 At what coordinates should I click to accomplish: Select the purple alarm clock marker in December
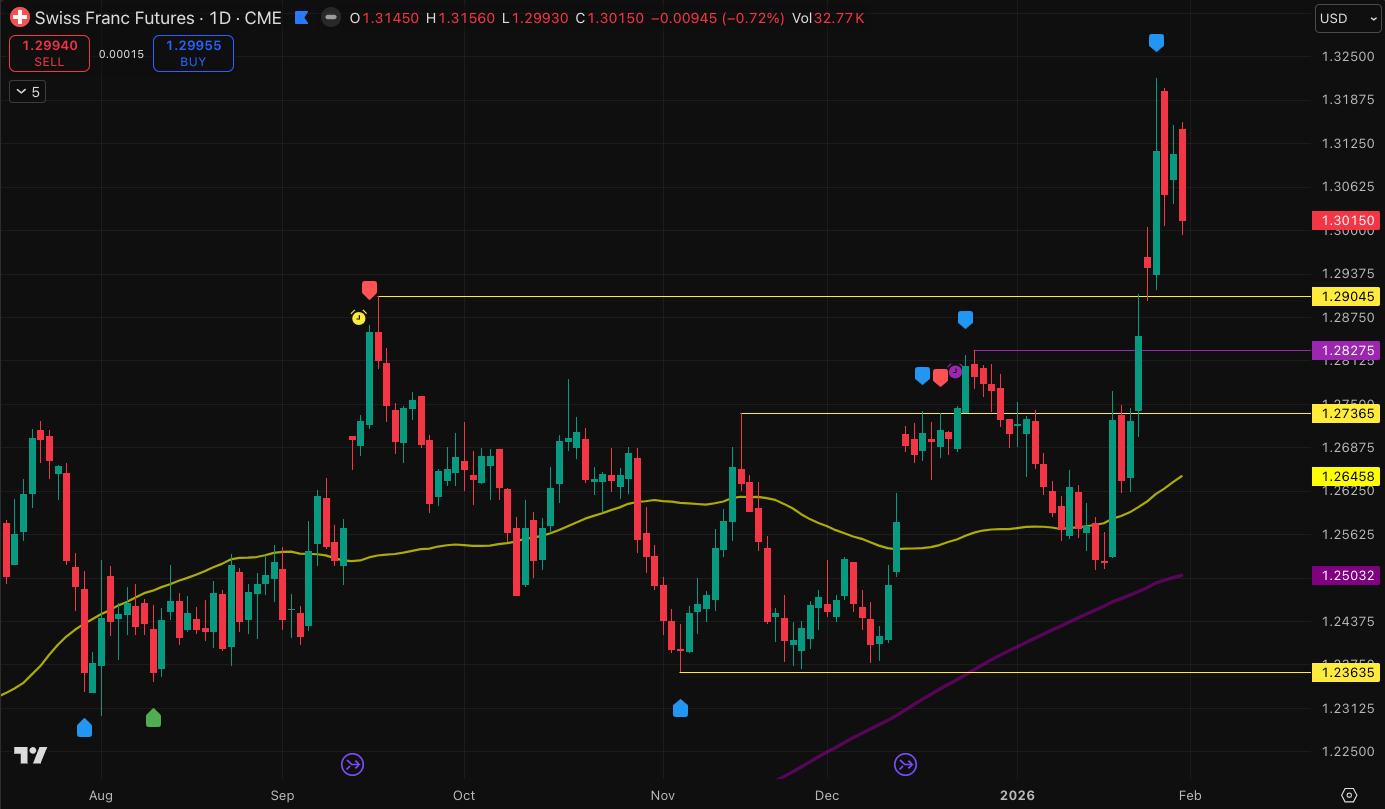point(955,371)
